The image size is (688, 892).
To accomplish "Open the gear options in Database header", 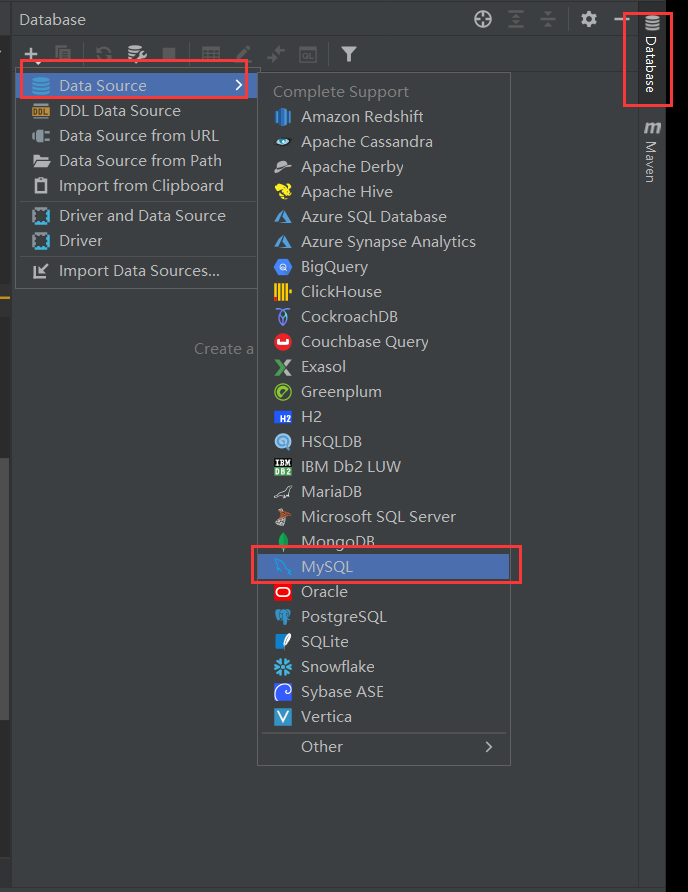I will (588, 19).
